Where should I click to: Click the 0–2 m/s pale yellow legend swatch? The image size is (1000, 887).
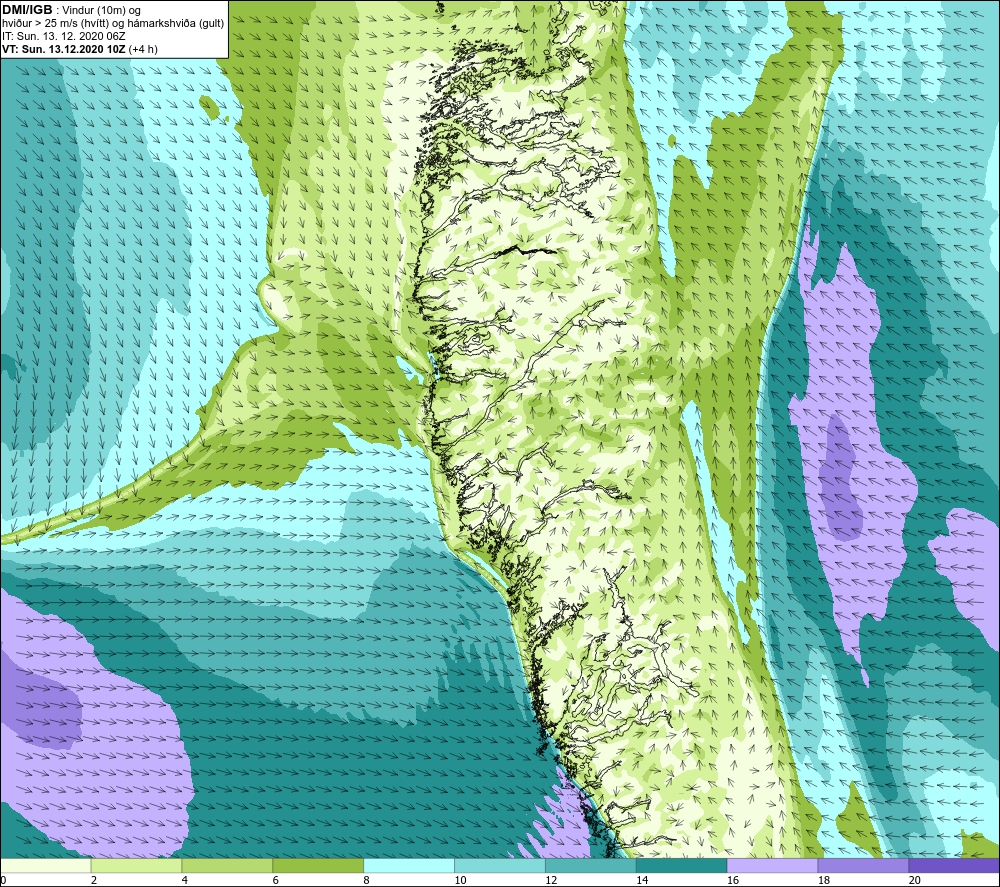point(45,865)
